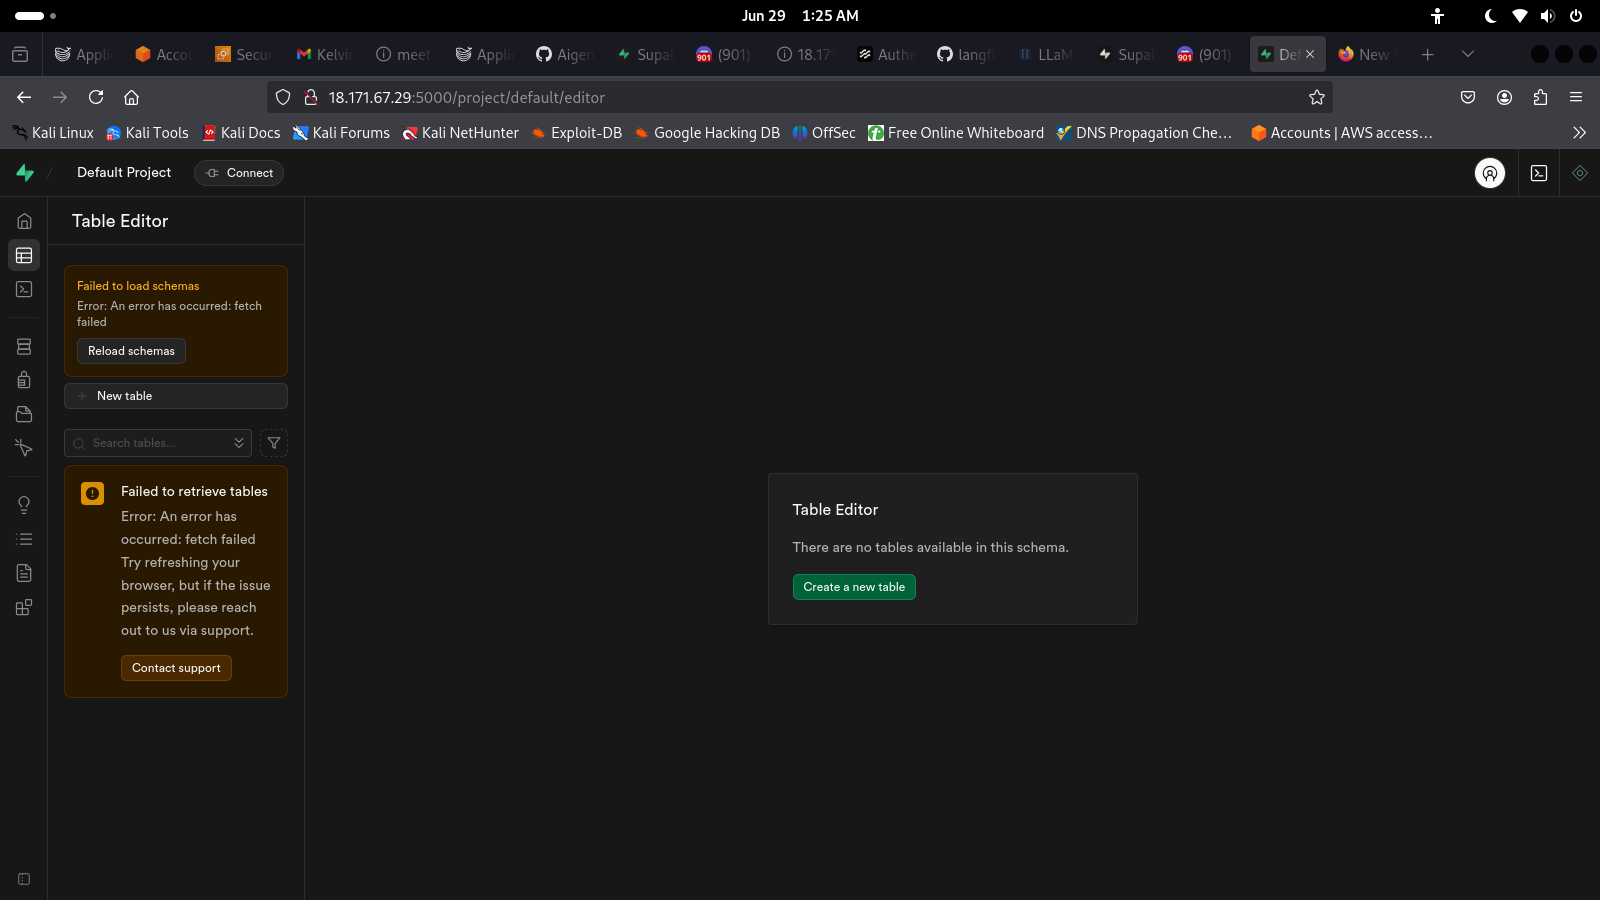The width and height of the screenshot is (1600, 900).
Task: Open the API Docs sidebar icon
Action: coord(24,572)
